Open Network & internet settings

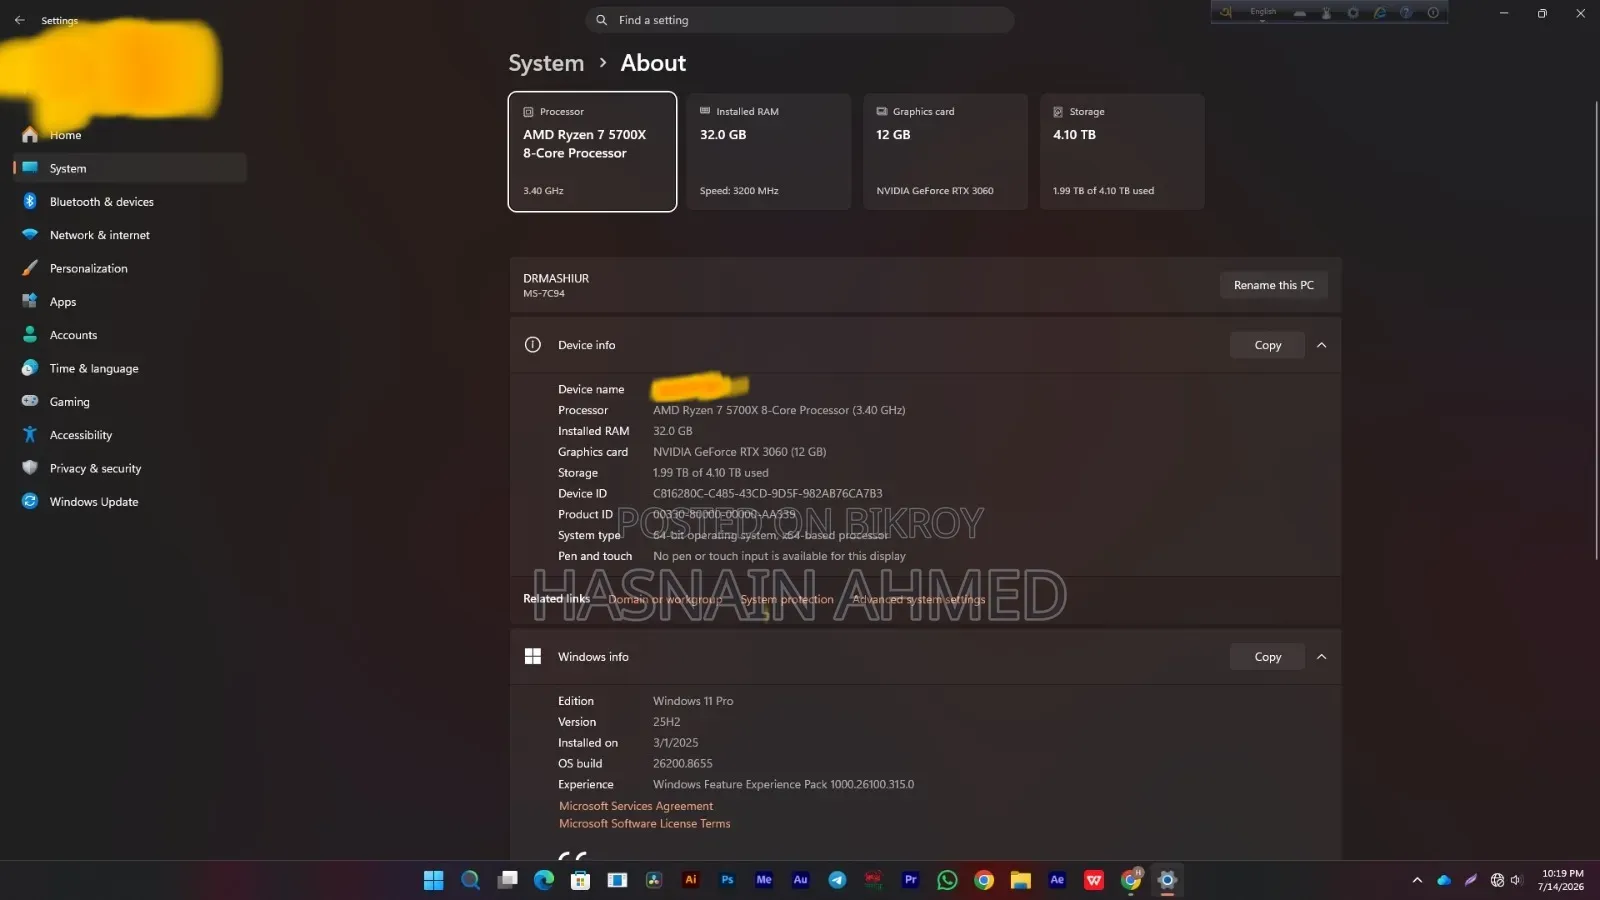[x=130, y=235]
